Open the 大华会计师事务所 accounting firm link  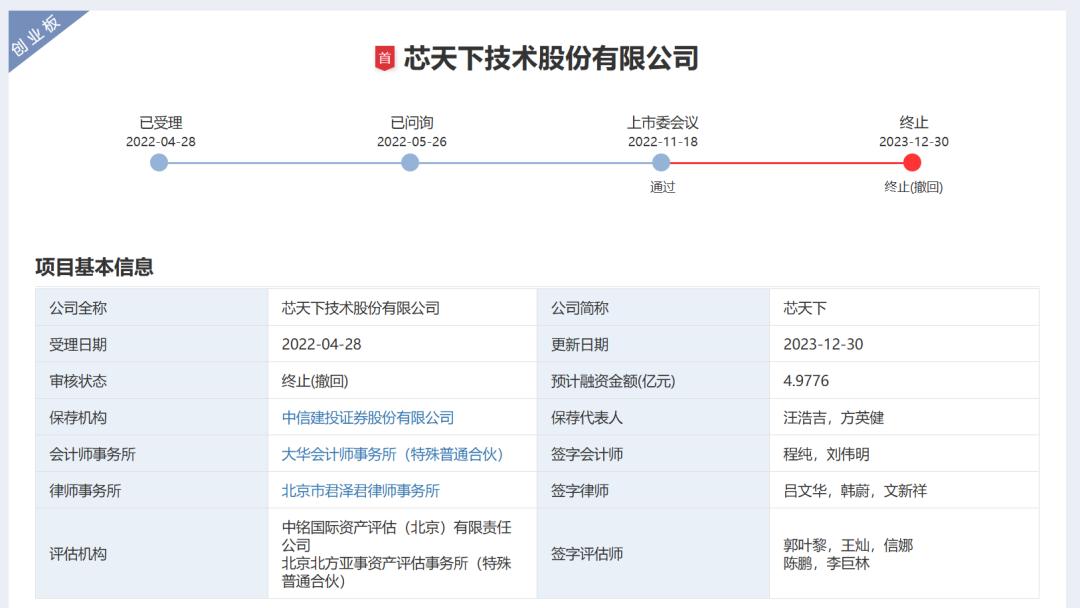[392, 453]
